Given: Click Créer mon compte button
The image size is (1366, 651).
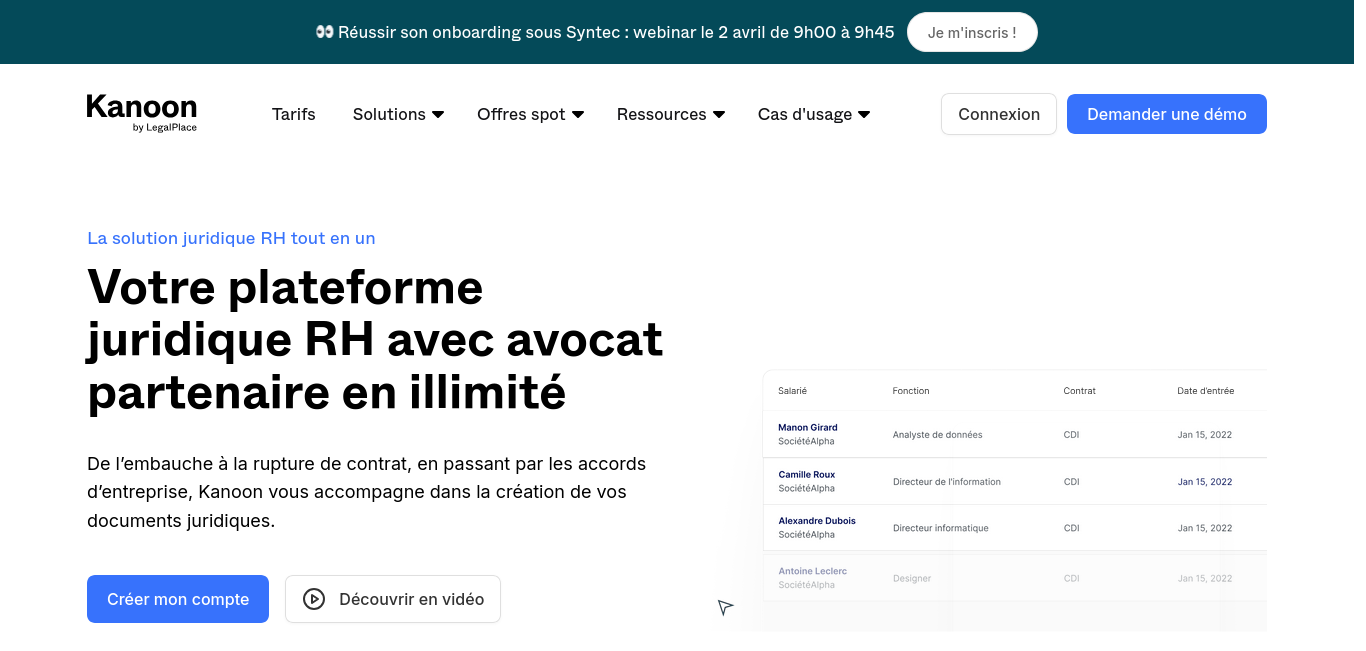Looking at the screenshot, I should (x=178, y=599).
